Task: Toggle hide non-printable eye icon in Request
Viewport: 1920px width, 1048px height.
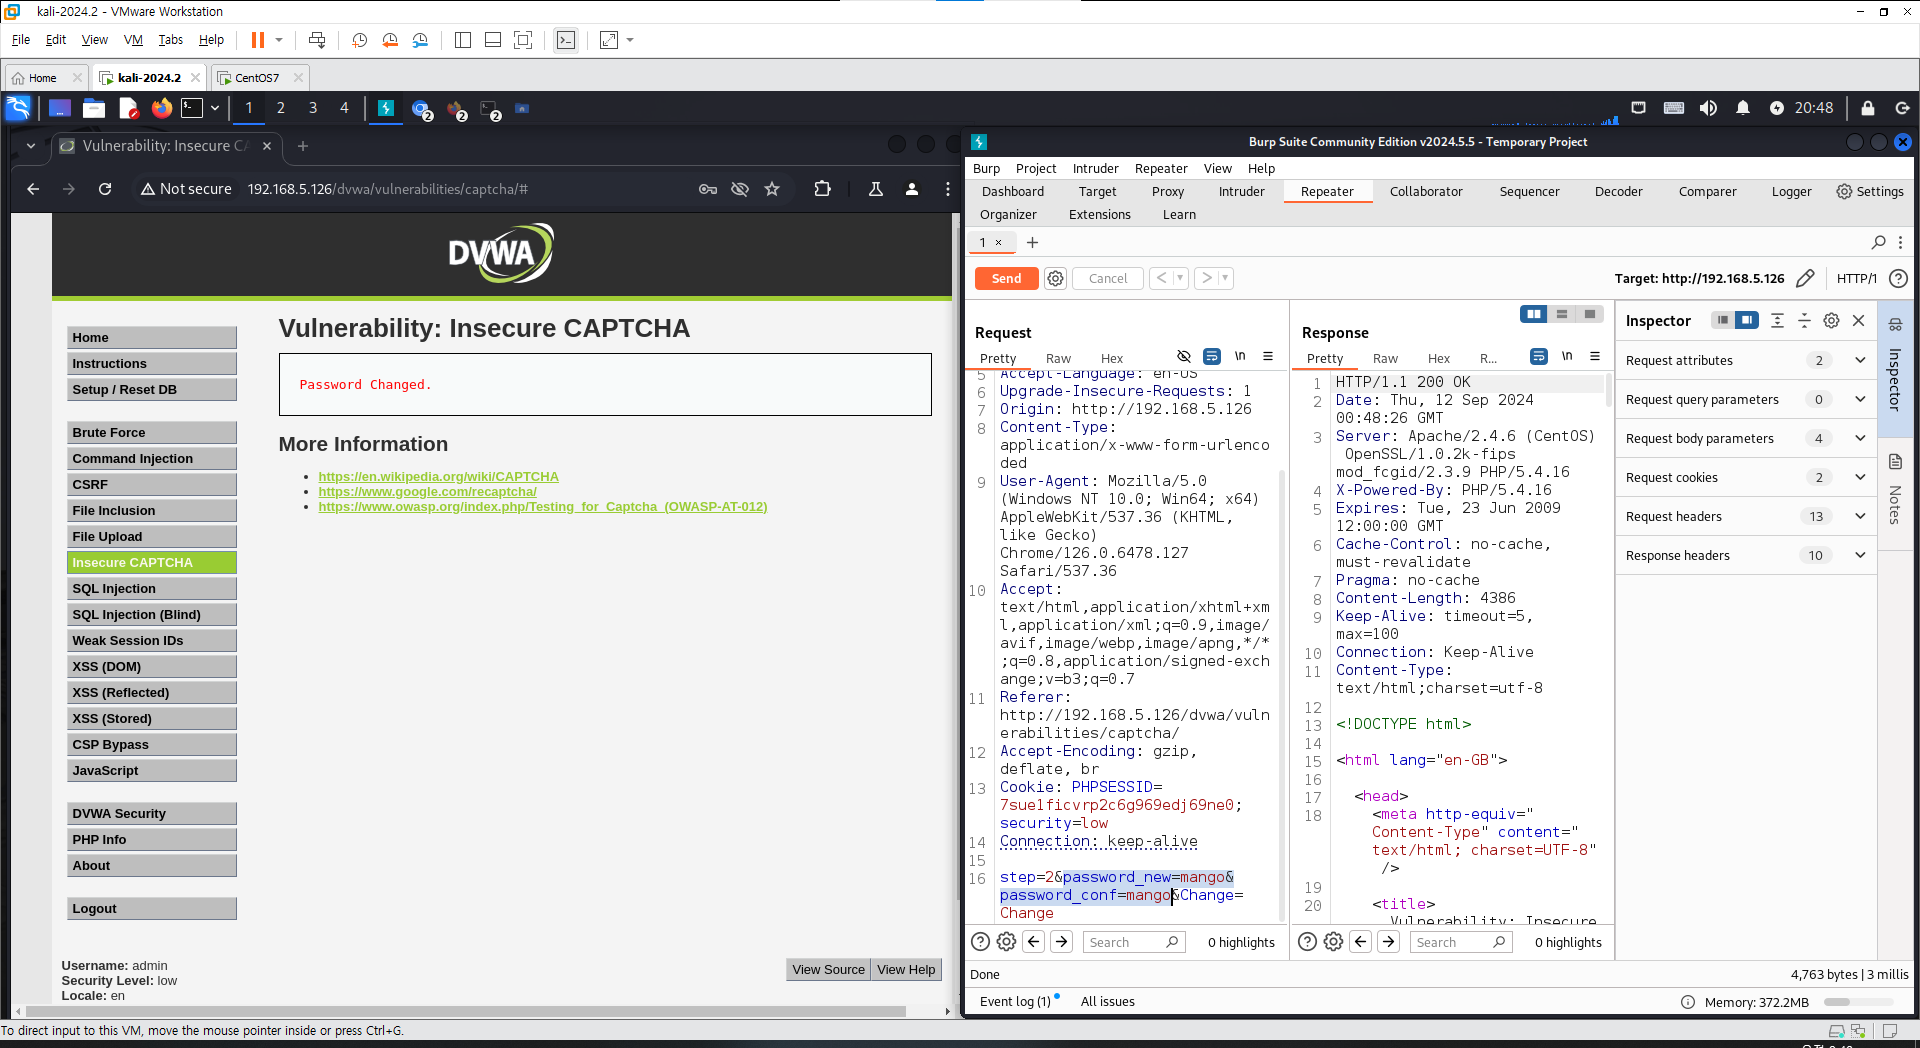Action: point(1184,356)
